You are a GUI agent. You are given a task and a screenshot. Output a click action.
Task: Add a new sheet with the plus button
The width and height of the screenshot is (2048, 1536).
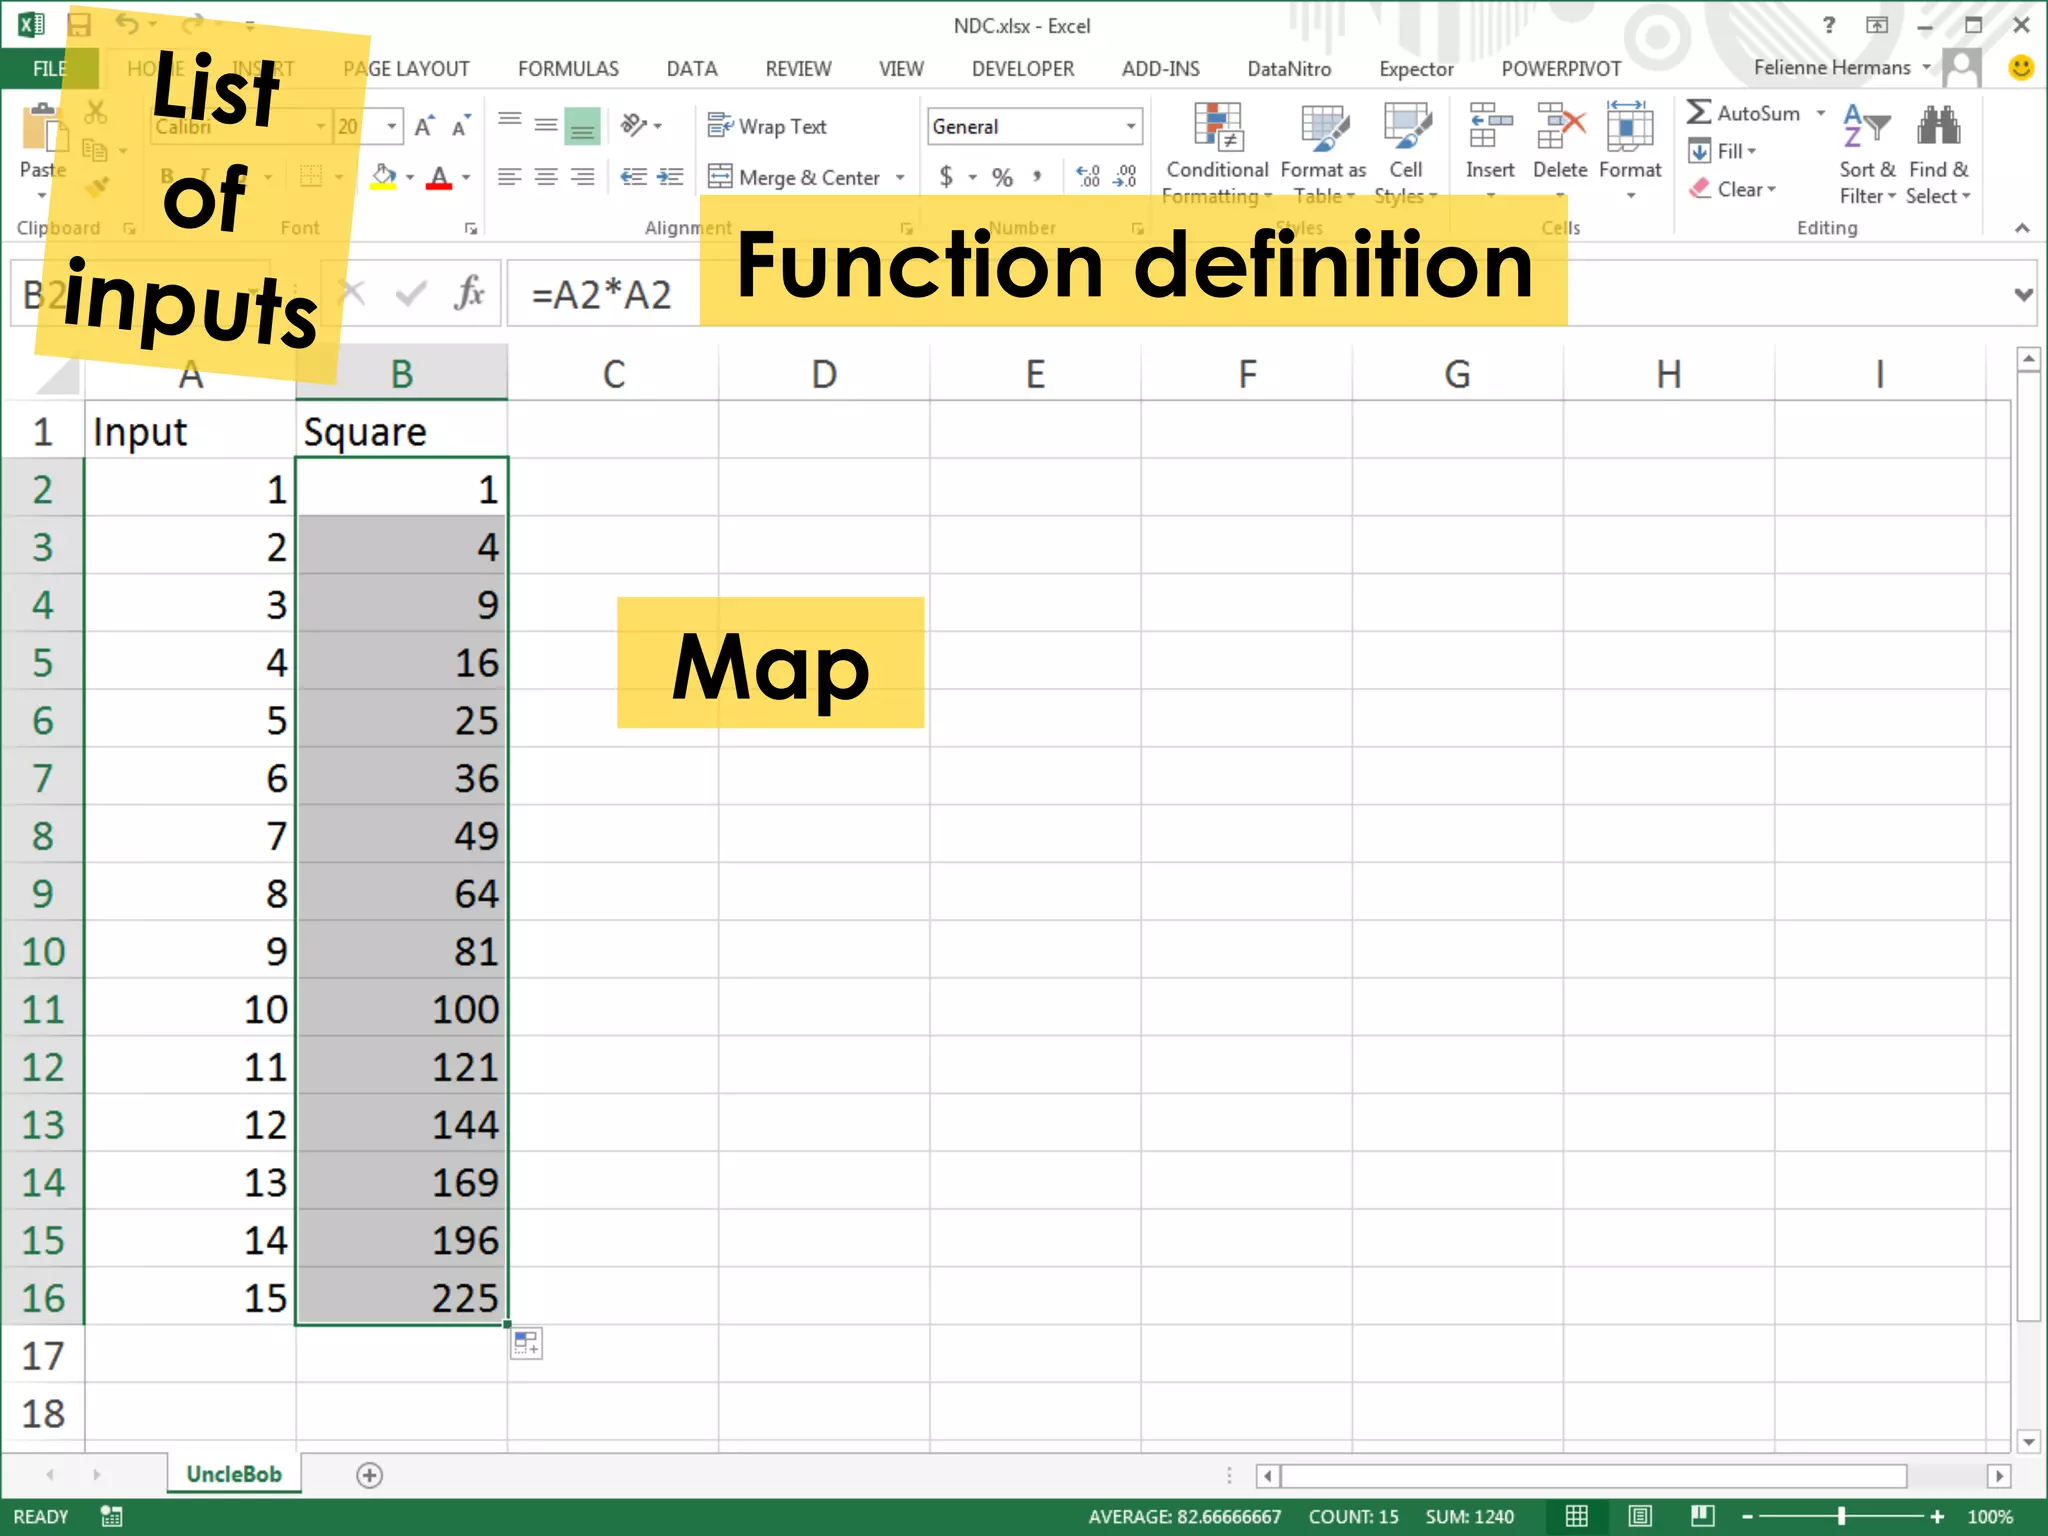coord(369,1475)
